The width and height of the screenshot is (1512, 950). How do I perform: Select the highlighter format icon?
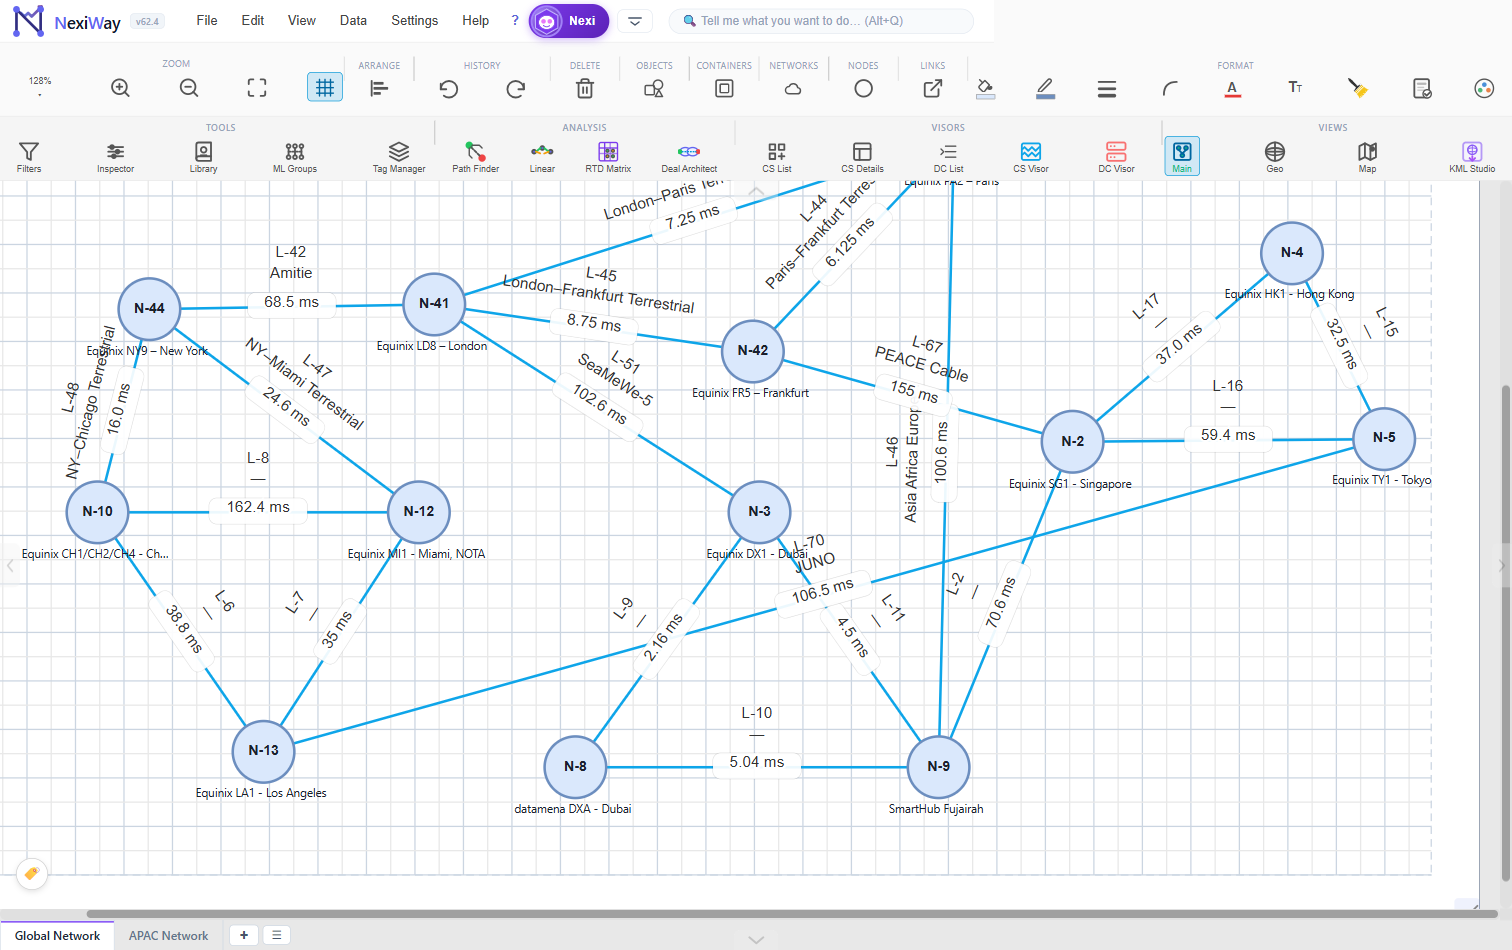pyautogui.click(x=1358, y=88)
